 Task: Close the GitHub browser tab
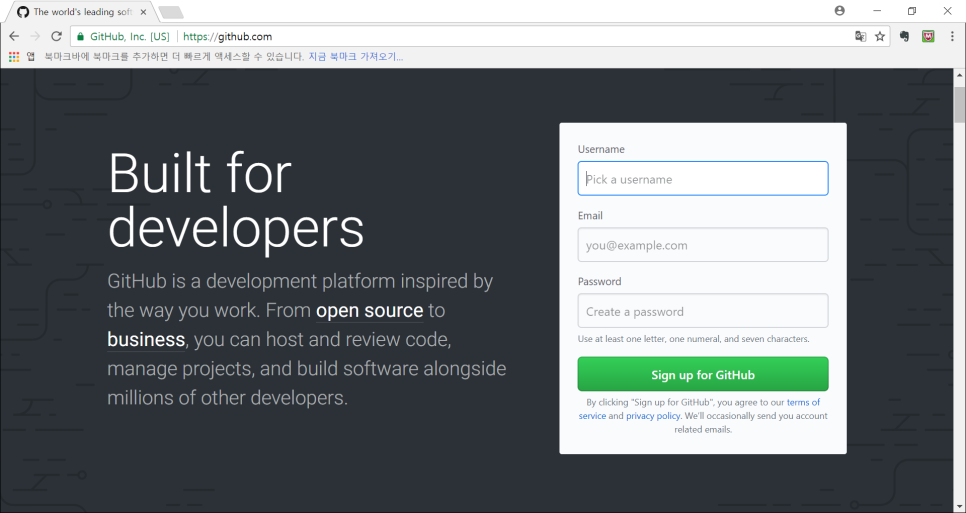(x=143, y=12)
